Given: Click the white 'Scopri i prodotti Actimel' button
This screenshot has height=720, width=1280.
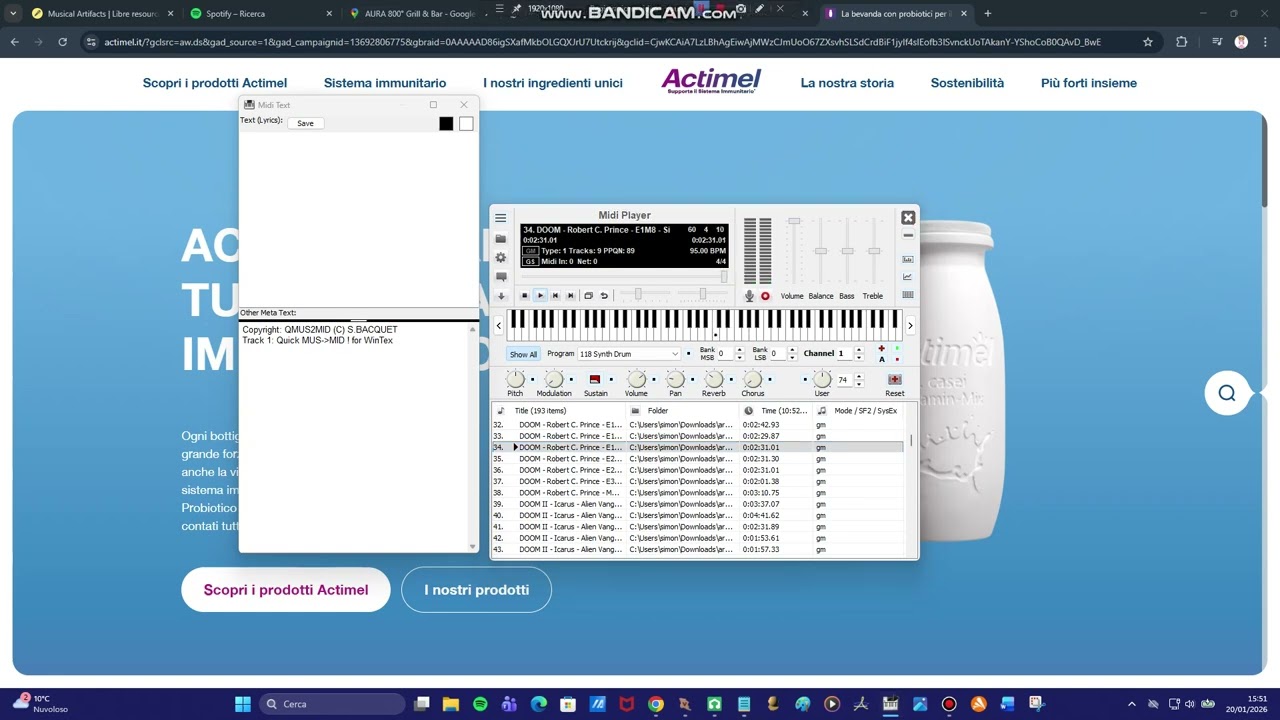Looking at the screenshot, I should pyautogui.click(x=286, y=590).
